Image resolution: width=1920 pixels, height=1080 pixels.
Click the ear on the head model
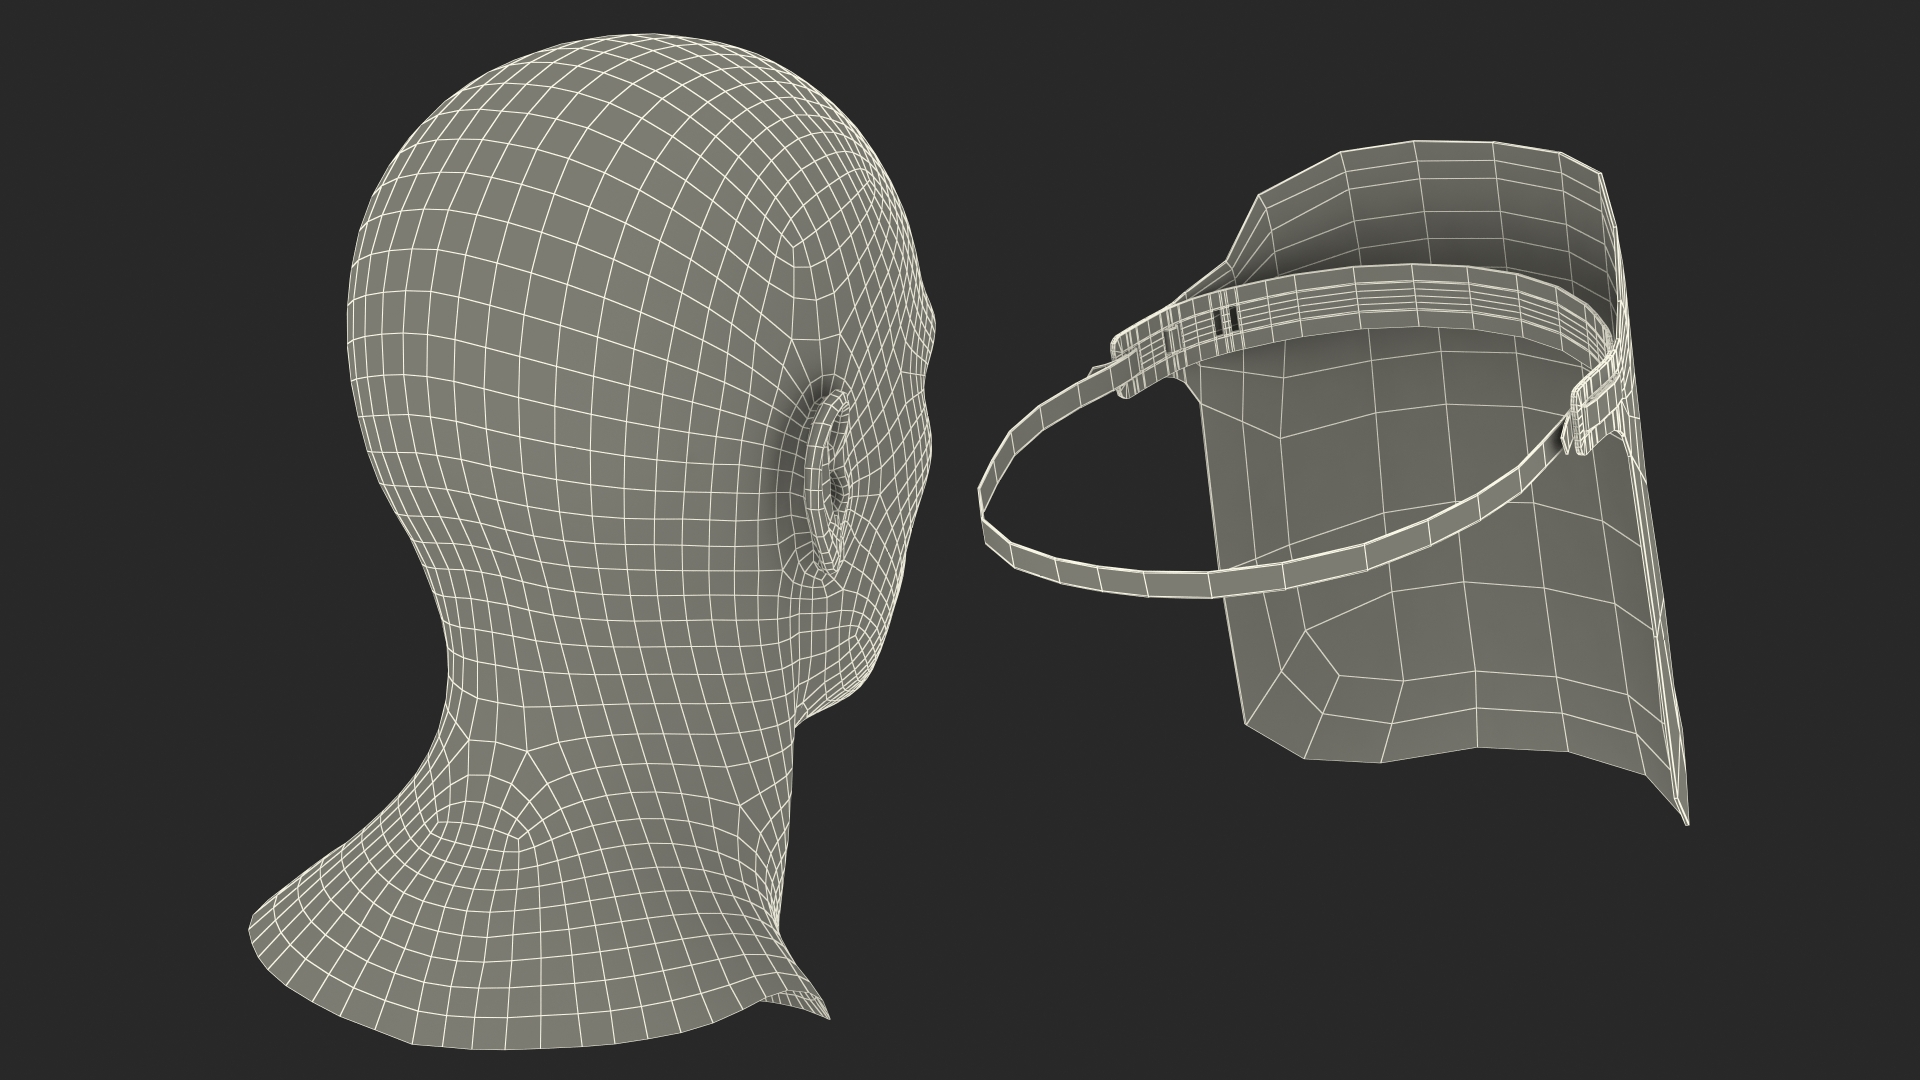pyautogui.click(x=828, y=482)
